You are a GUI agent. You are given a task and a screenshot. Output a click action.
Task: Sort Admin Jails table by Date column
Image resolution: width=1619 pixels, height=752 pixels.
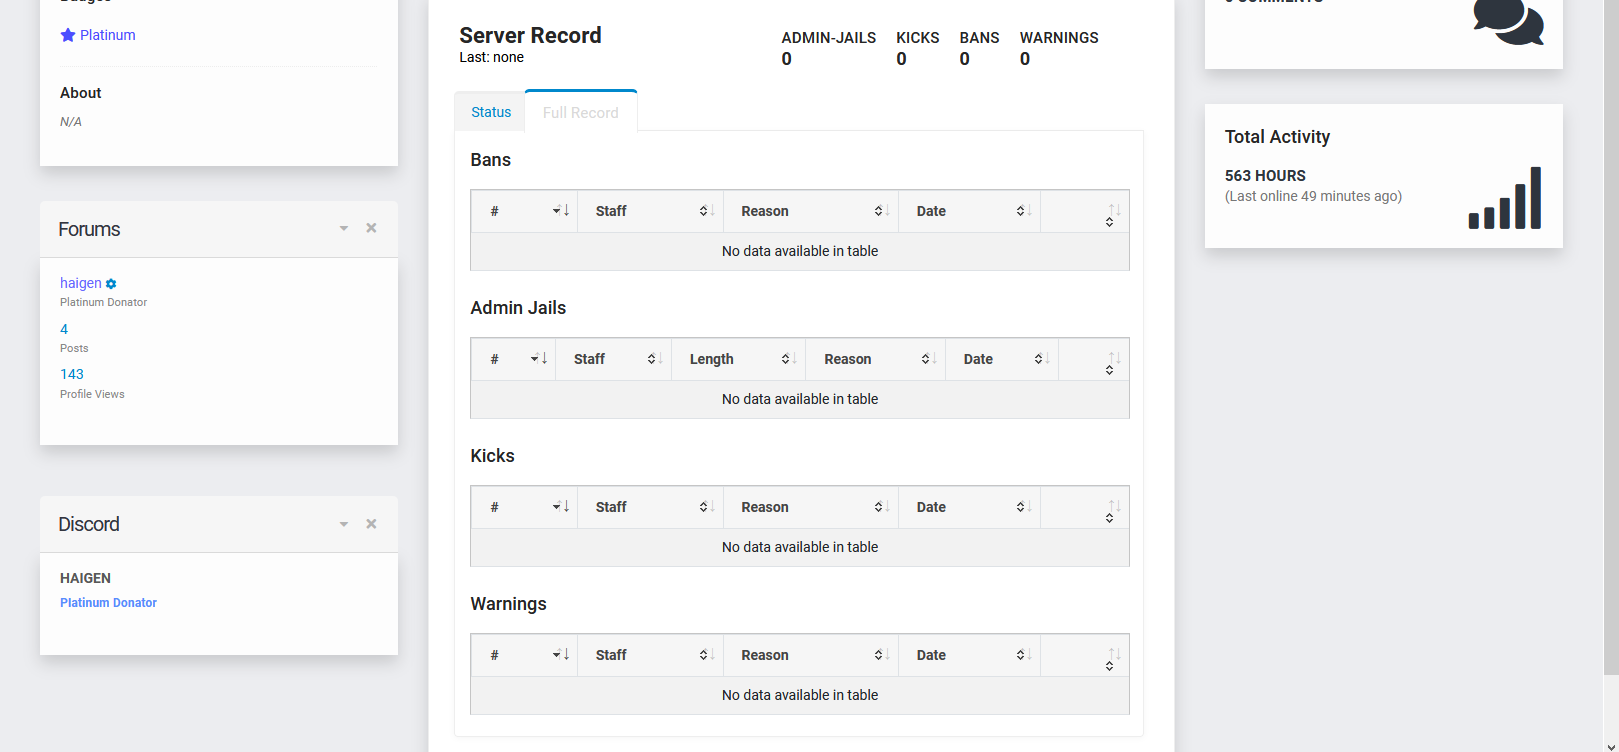click(1002, 359)
